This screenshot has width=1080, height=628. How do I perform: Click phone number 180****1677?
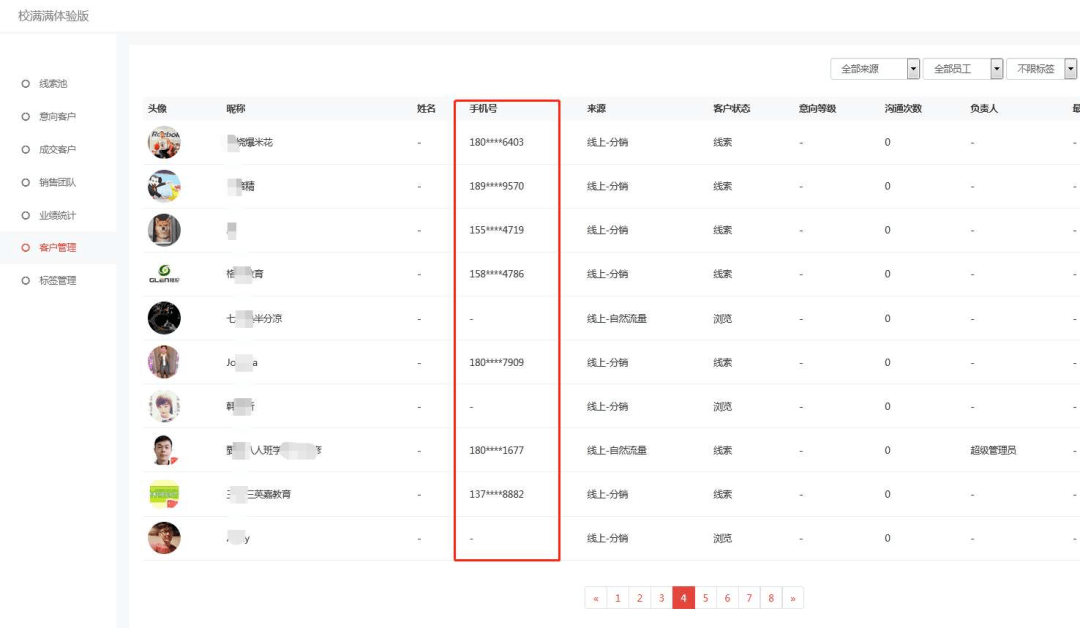pos(497,450)
